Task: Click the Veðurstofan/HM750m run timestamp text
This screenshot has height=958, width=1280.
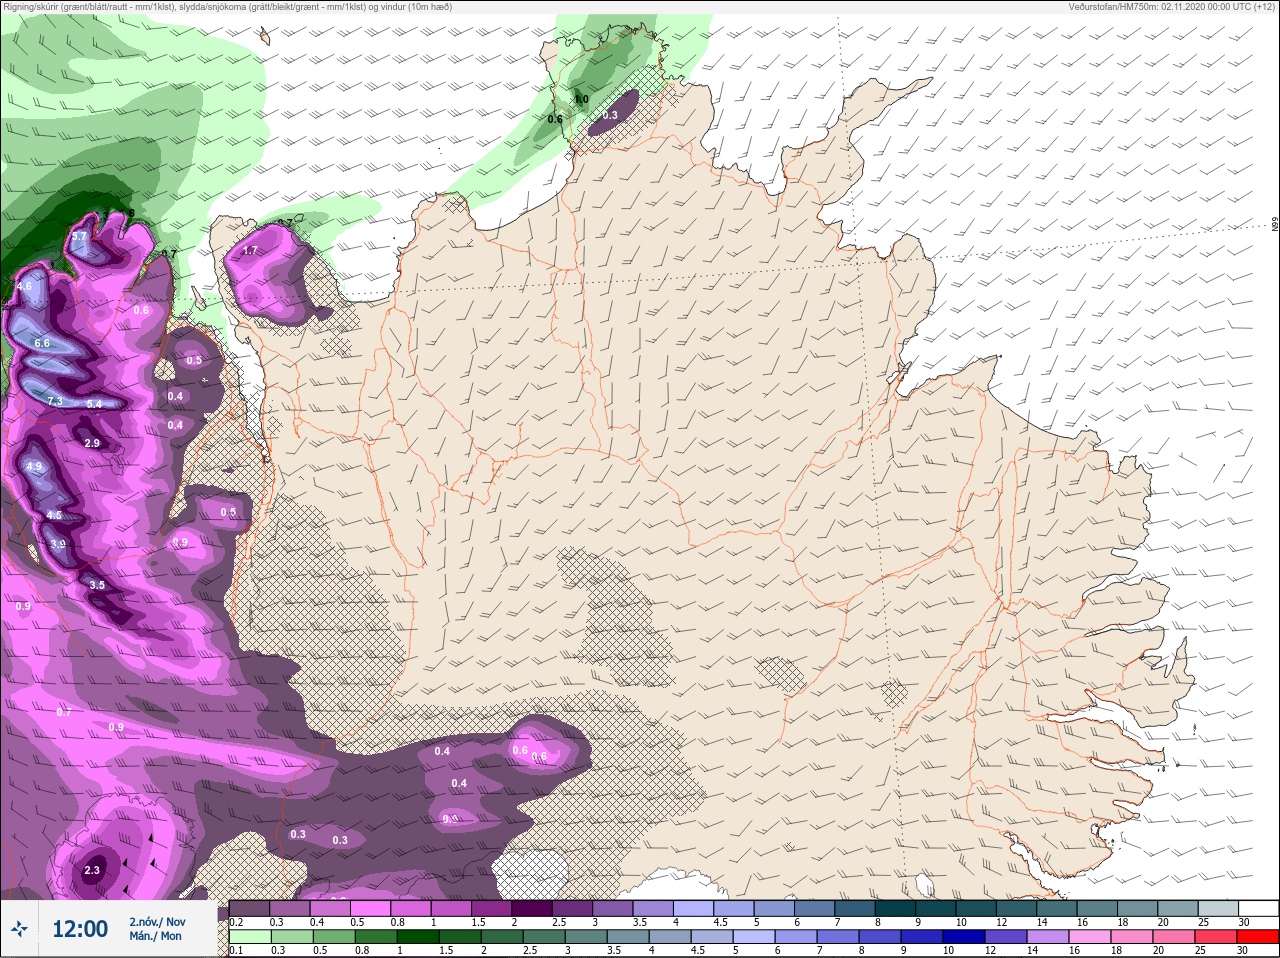Action: tap(1172, 7)
